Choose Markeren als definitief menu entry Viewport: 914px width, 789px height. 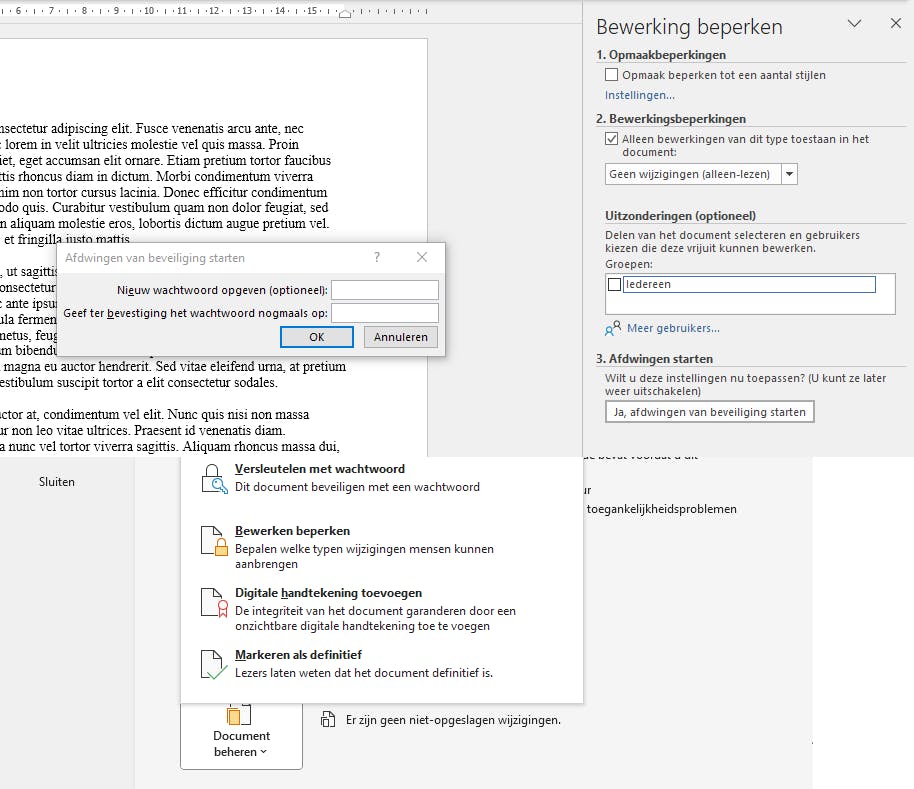(382, 664)
